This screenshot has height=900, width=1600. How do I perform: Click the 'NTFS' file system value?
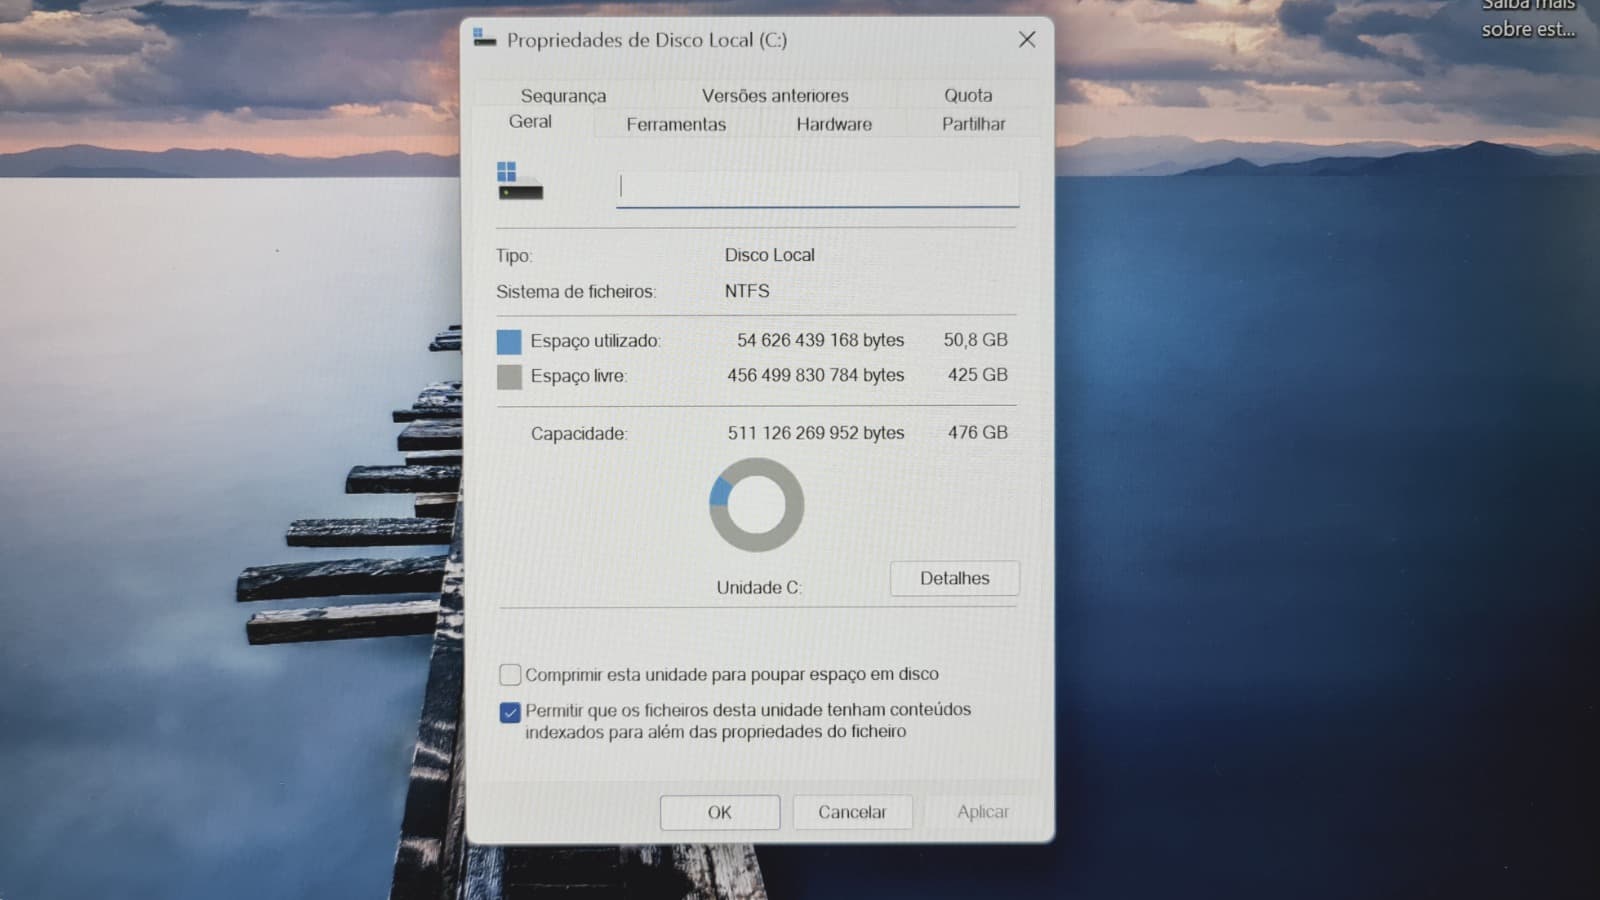747,291
